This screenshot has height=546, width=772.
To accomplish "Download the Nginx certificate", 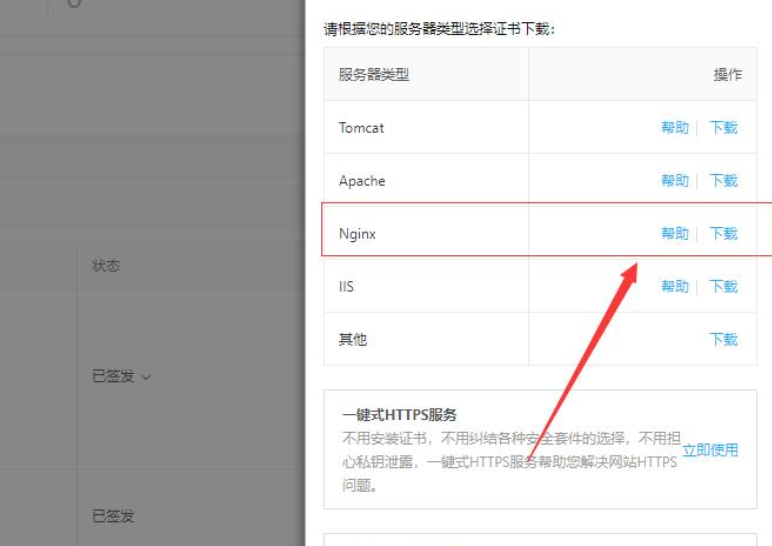I will tap(724, 233).
